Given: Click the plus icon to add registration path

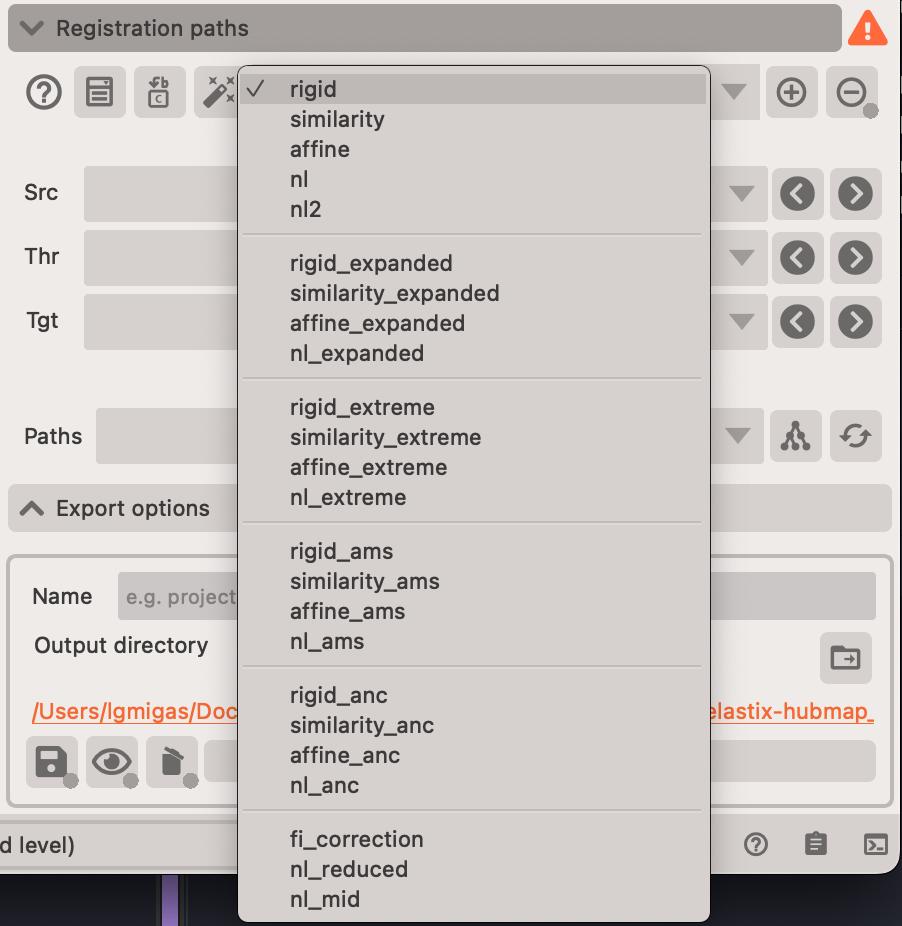Looking at the screenshot, I should click(791, 93).
